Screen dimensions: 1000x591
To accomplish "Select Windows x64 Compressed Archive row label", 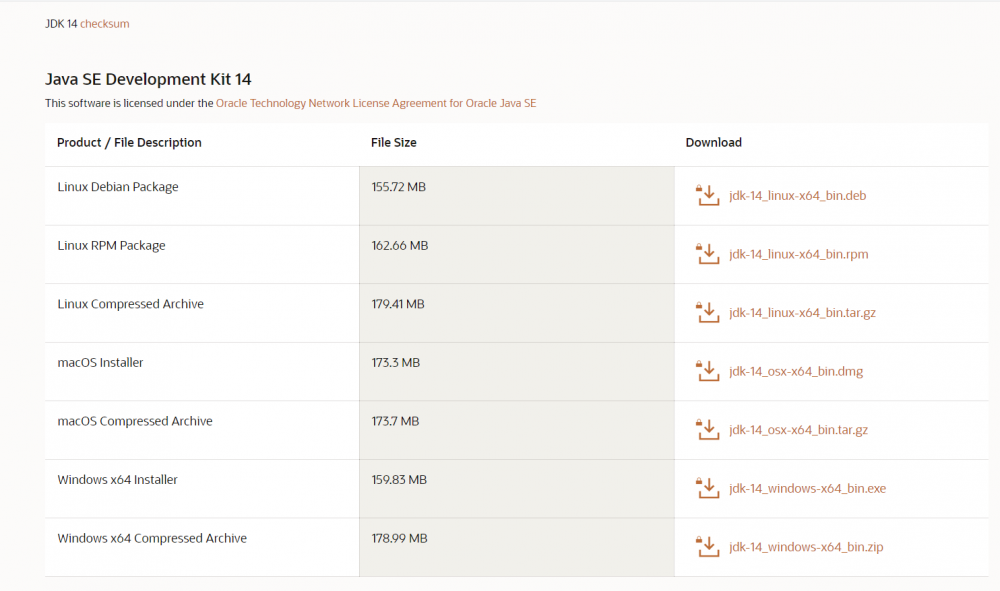I will (152, 538).
